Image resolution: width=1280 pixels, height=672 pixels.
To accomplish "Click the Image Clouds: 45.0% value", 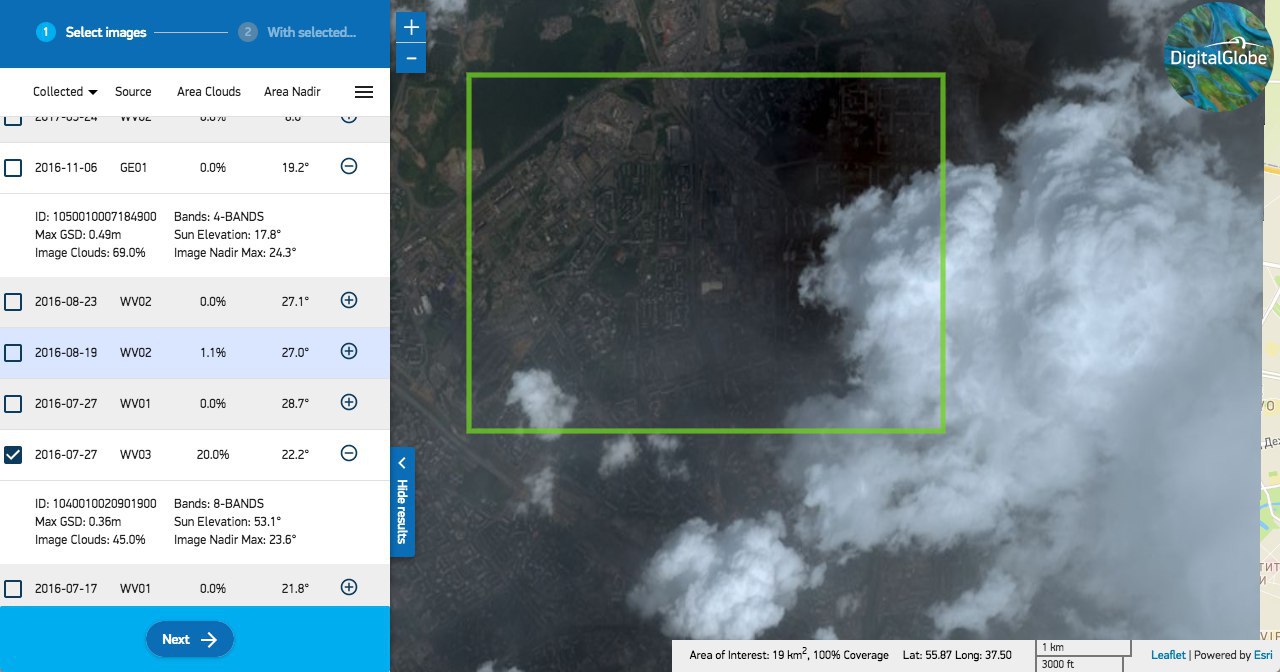I will (90, 540).
